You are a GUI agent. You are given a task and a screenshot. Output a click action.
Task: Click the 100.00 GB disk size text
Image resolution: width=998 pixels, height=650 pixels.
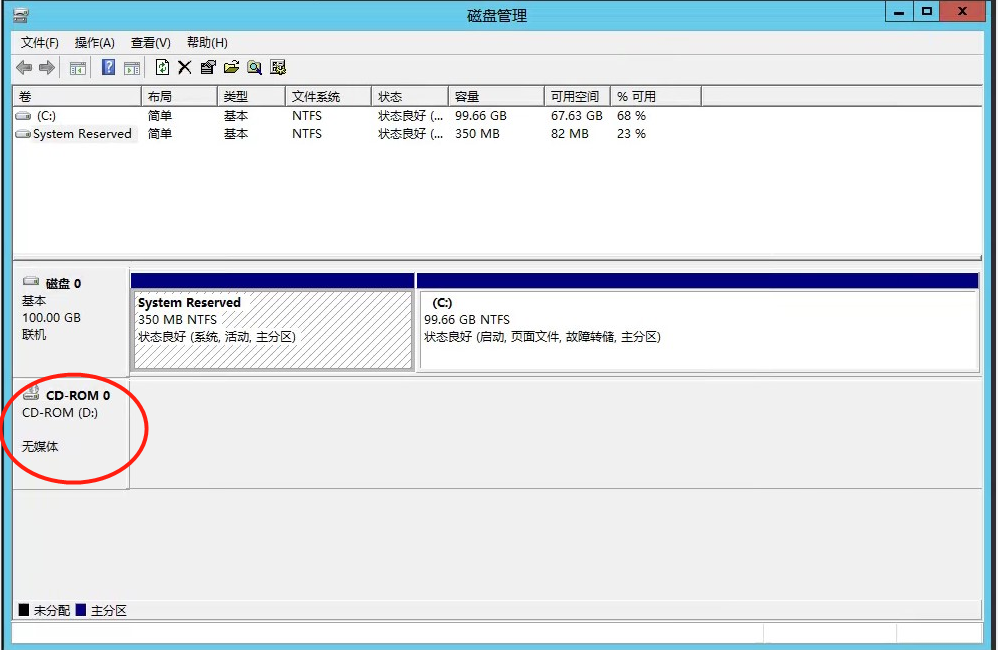(x=52, y=318)
